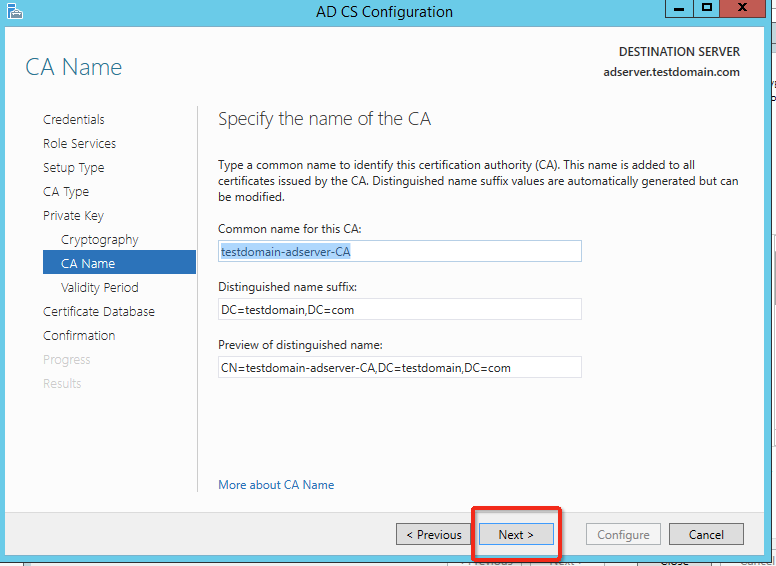Image resolution: width=776 pixels, height=566 pixels.
Task: Go to the Credentials step
Action: [x=74, y=120]
